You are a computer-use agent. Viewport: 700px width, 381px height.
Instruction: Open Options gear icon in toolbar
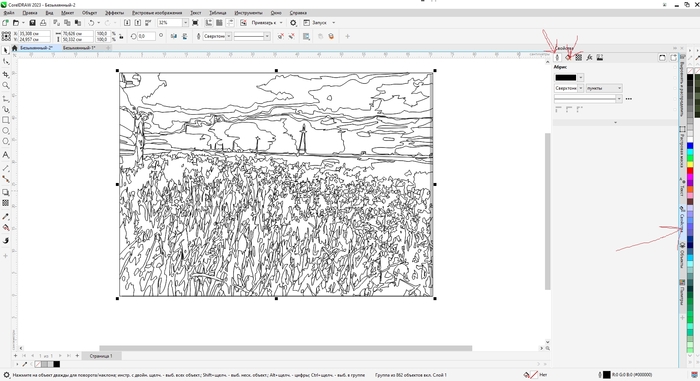[x=293, y=22]
